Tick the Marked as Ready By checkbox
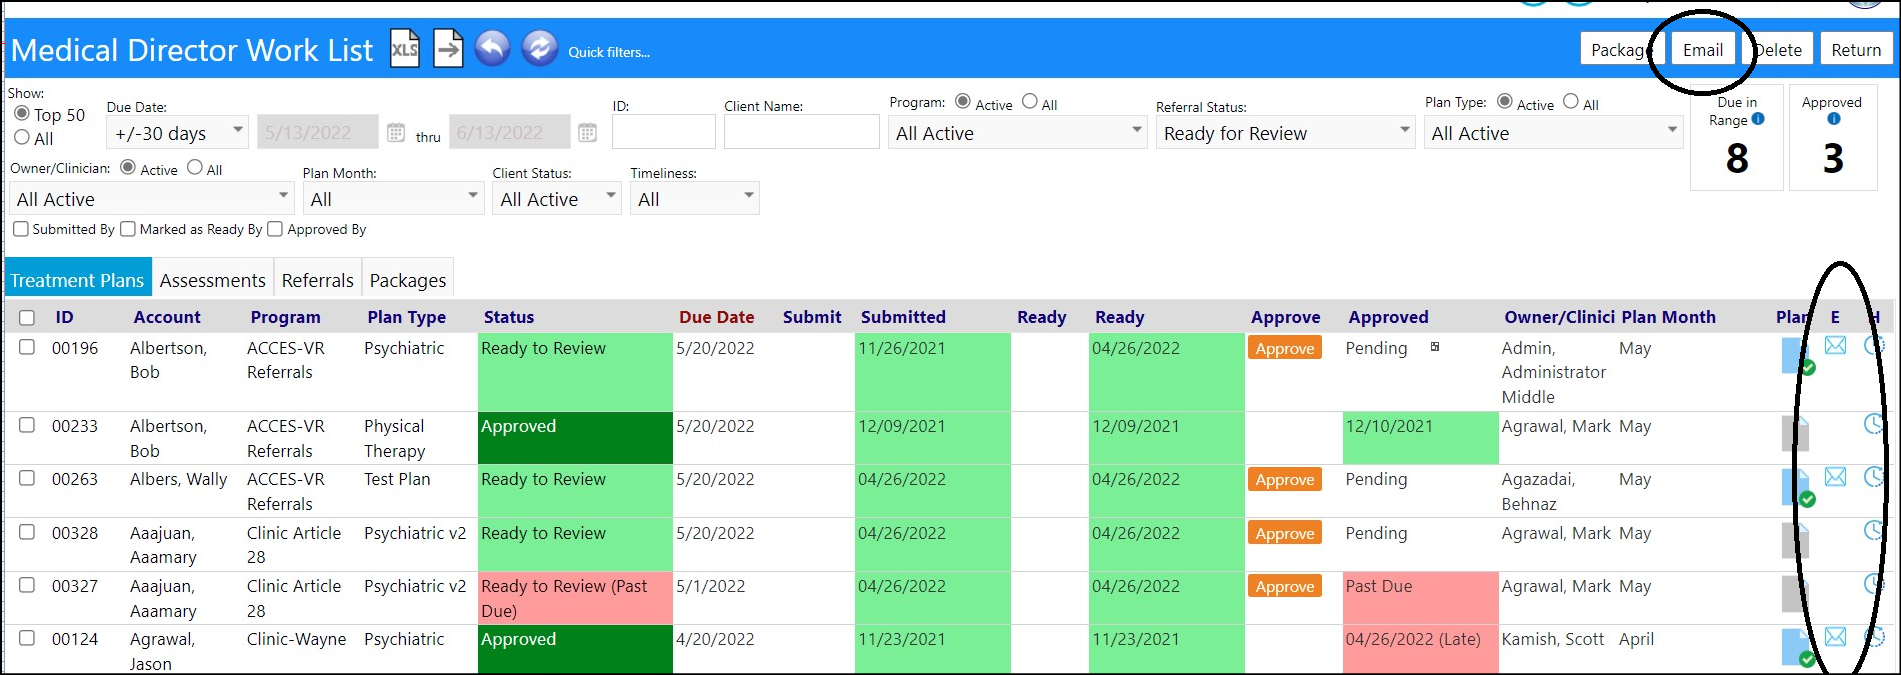Screen dimensions: 1901x675 coord(128,229)
